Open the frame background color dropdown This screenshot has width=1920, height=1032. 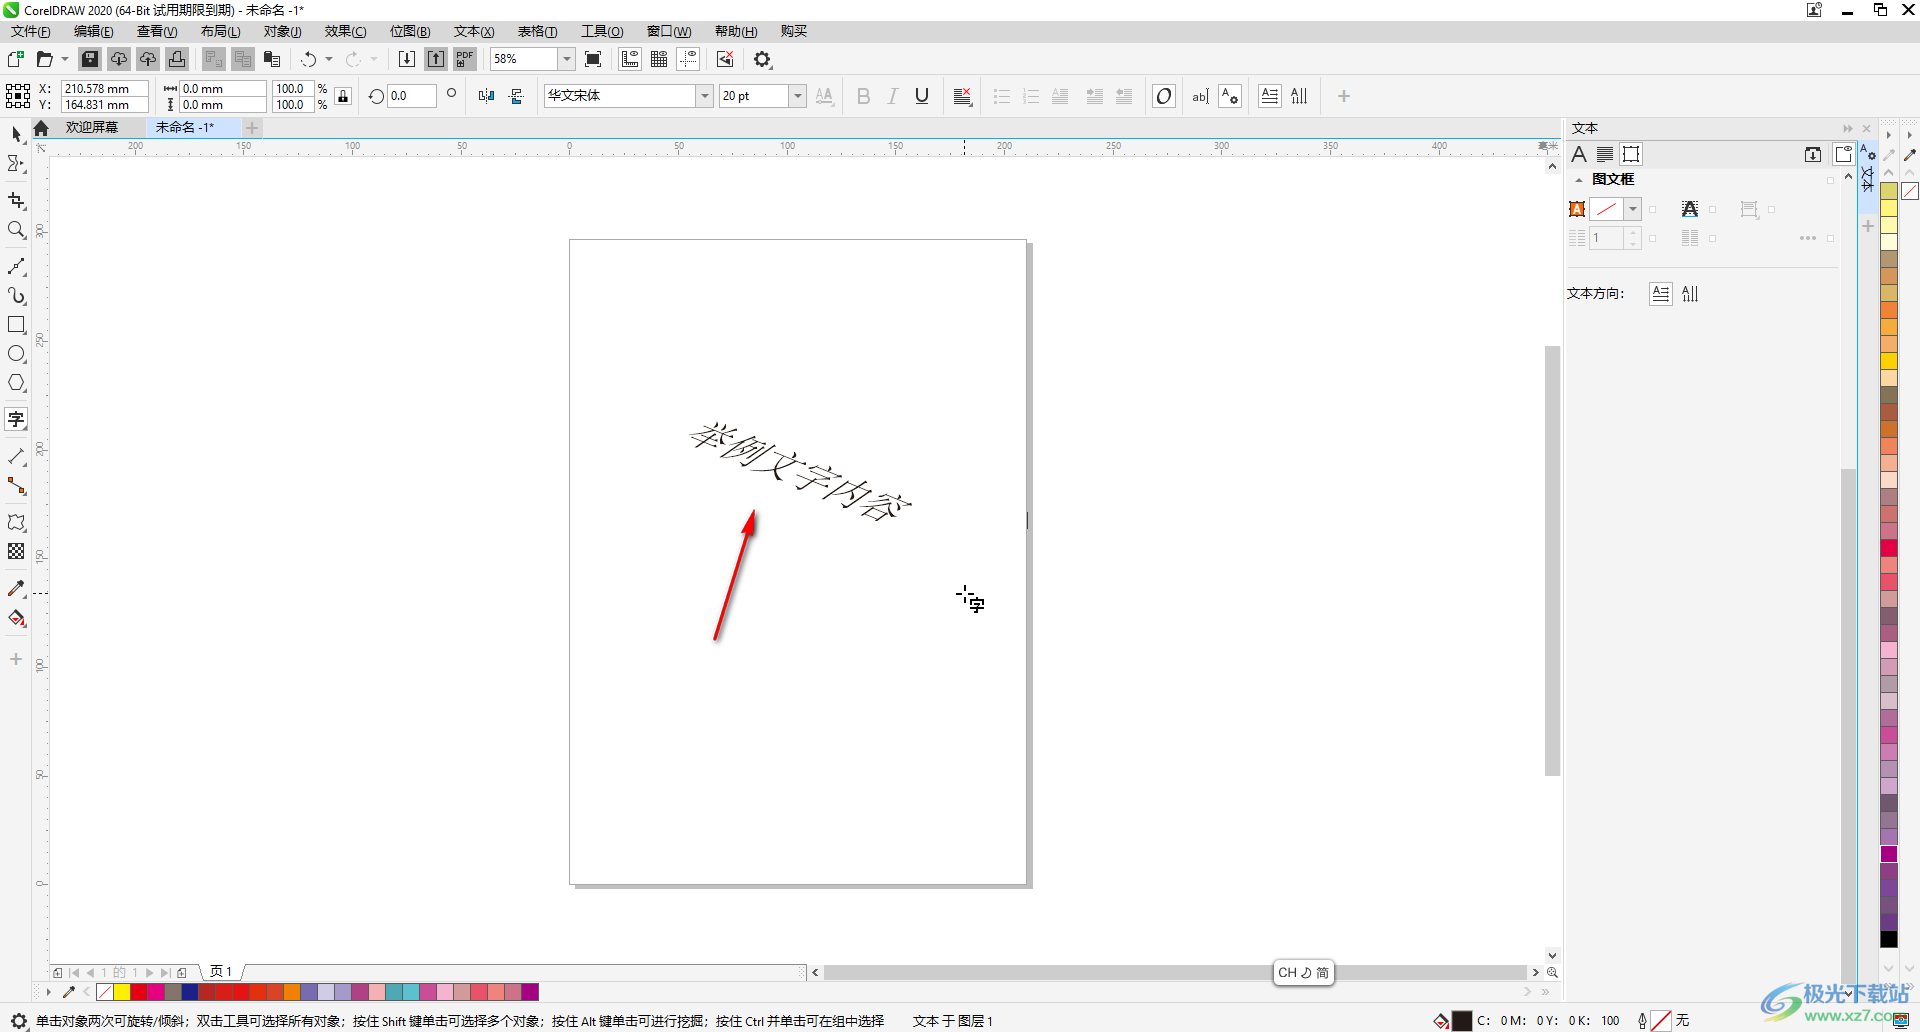pyautogui.click(x=1632, y=209)
